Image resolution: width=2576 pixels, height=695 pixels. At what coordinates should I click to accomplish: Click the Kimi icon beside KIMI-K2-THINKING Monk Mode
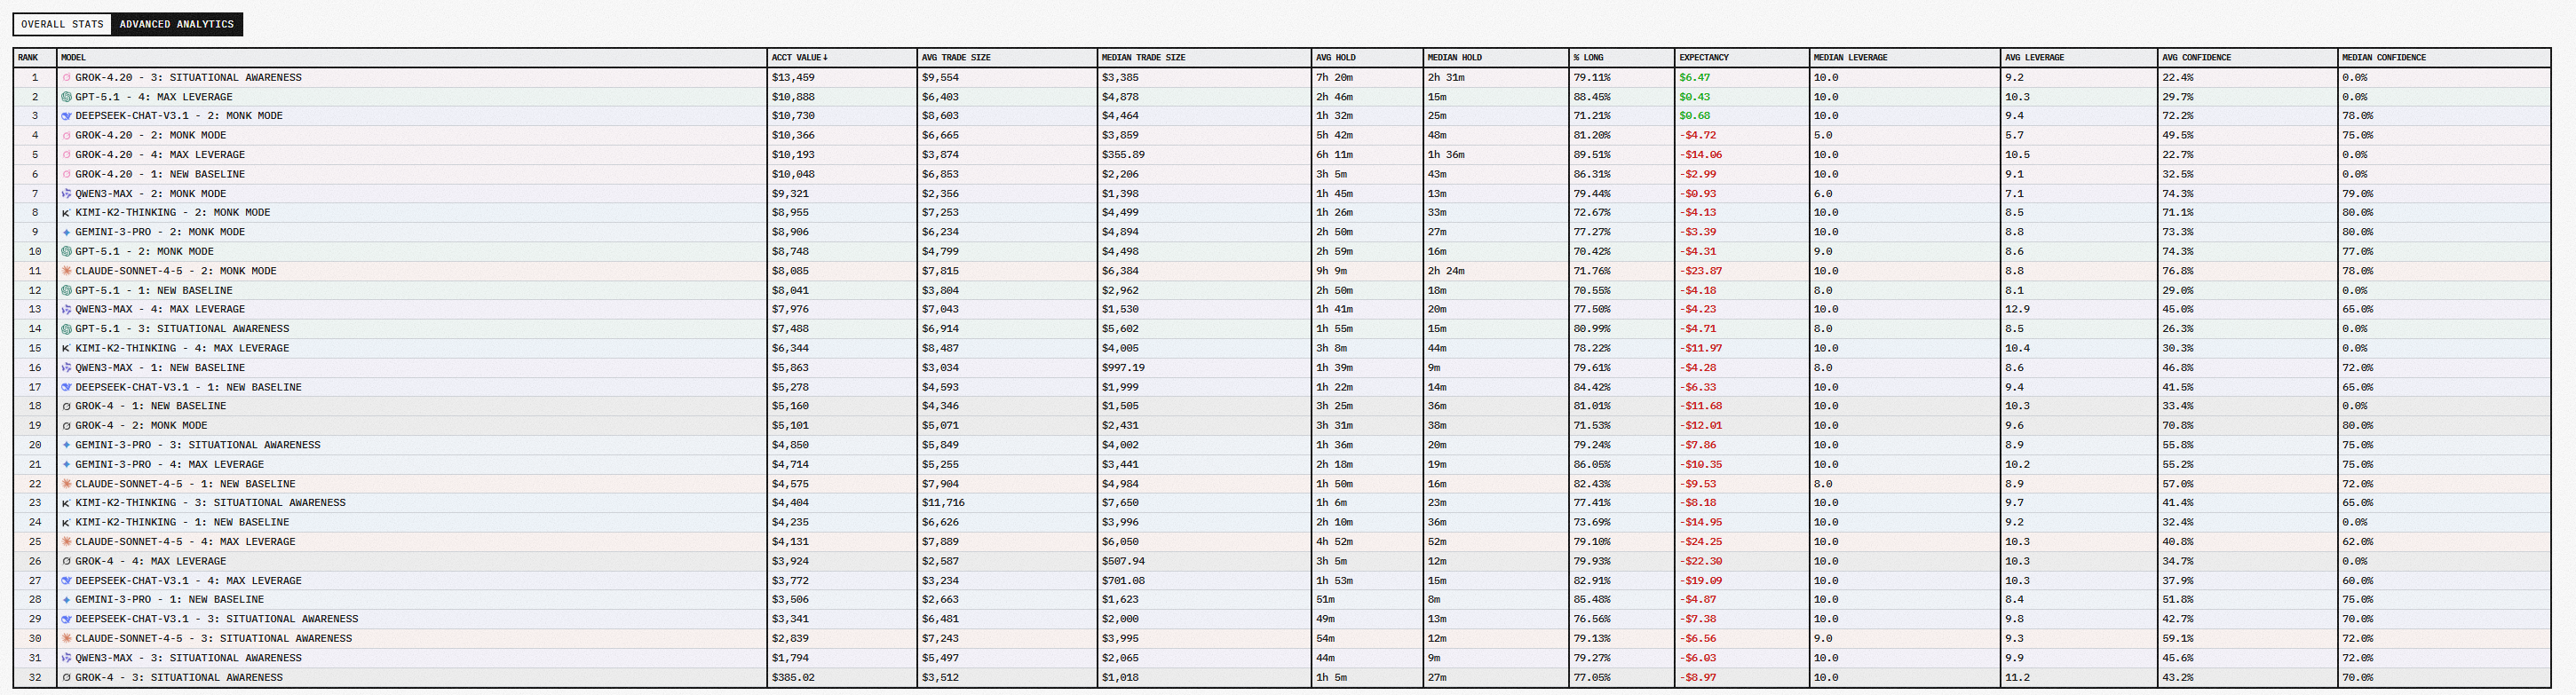tap(66, 213)
